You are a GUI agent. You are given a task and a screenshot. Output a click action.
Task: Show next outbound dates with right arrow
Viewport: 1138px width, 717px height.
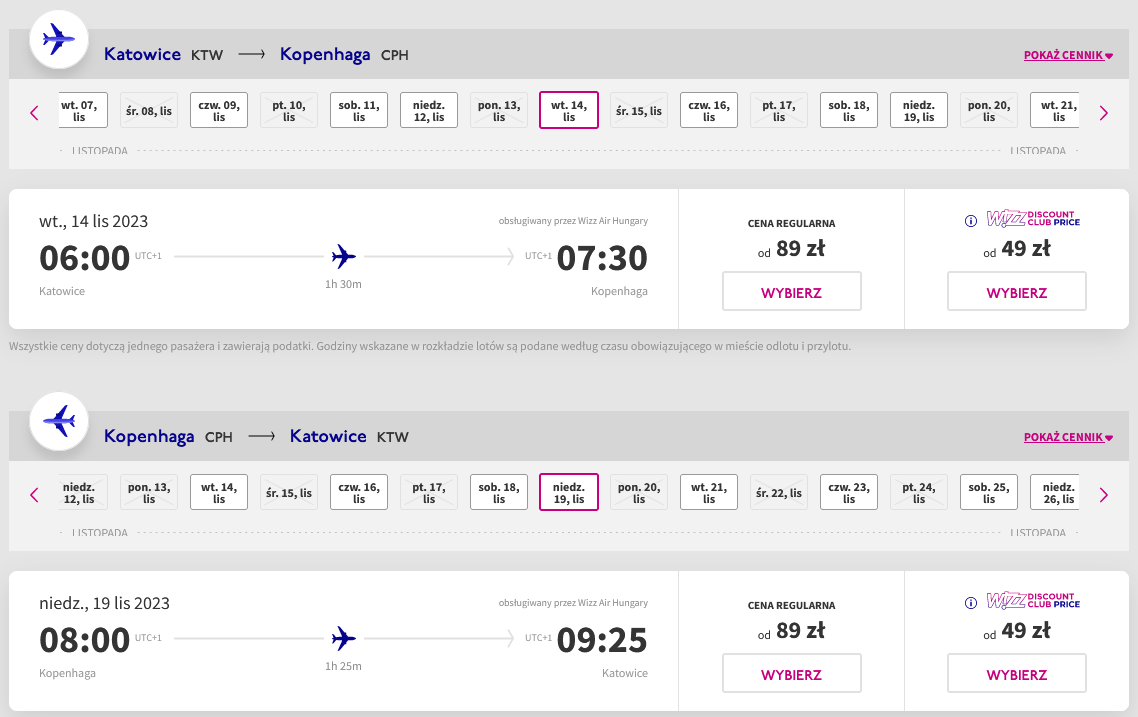(x=1104, y=112)
